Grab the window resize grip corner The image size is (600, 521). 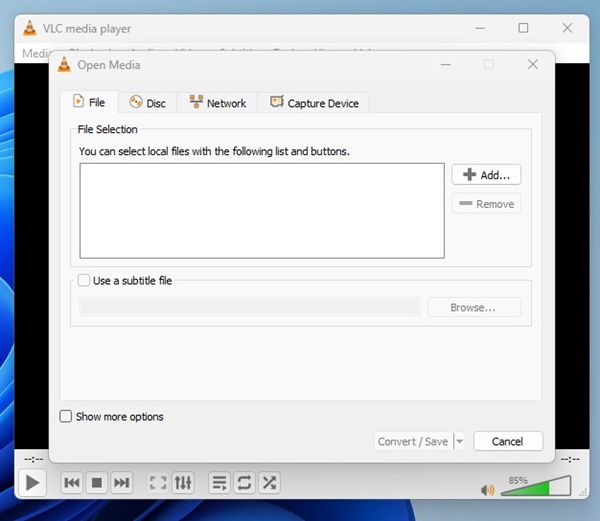point(584,493)
